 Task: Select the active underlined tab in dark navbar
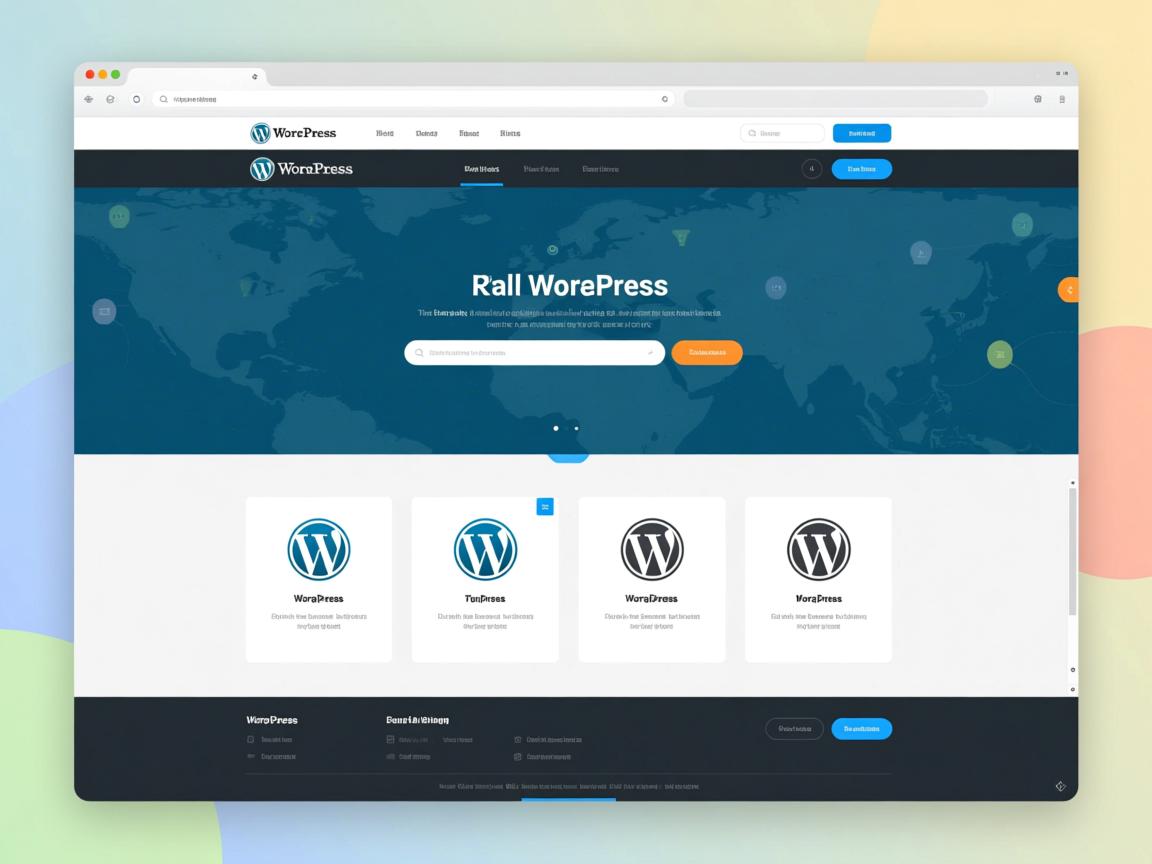(481, 169)
